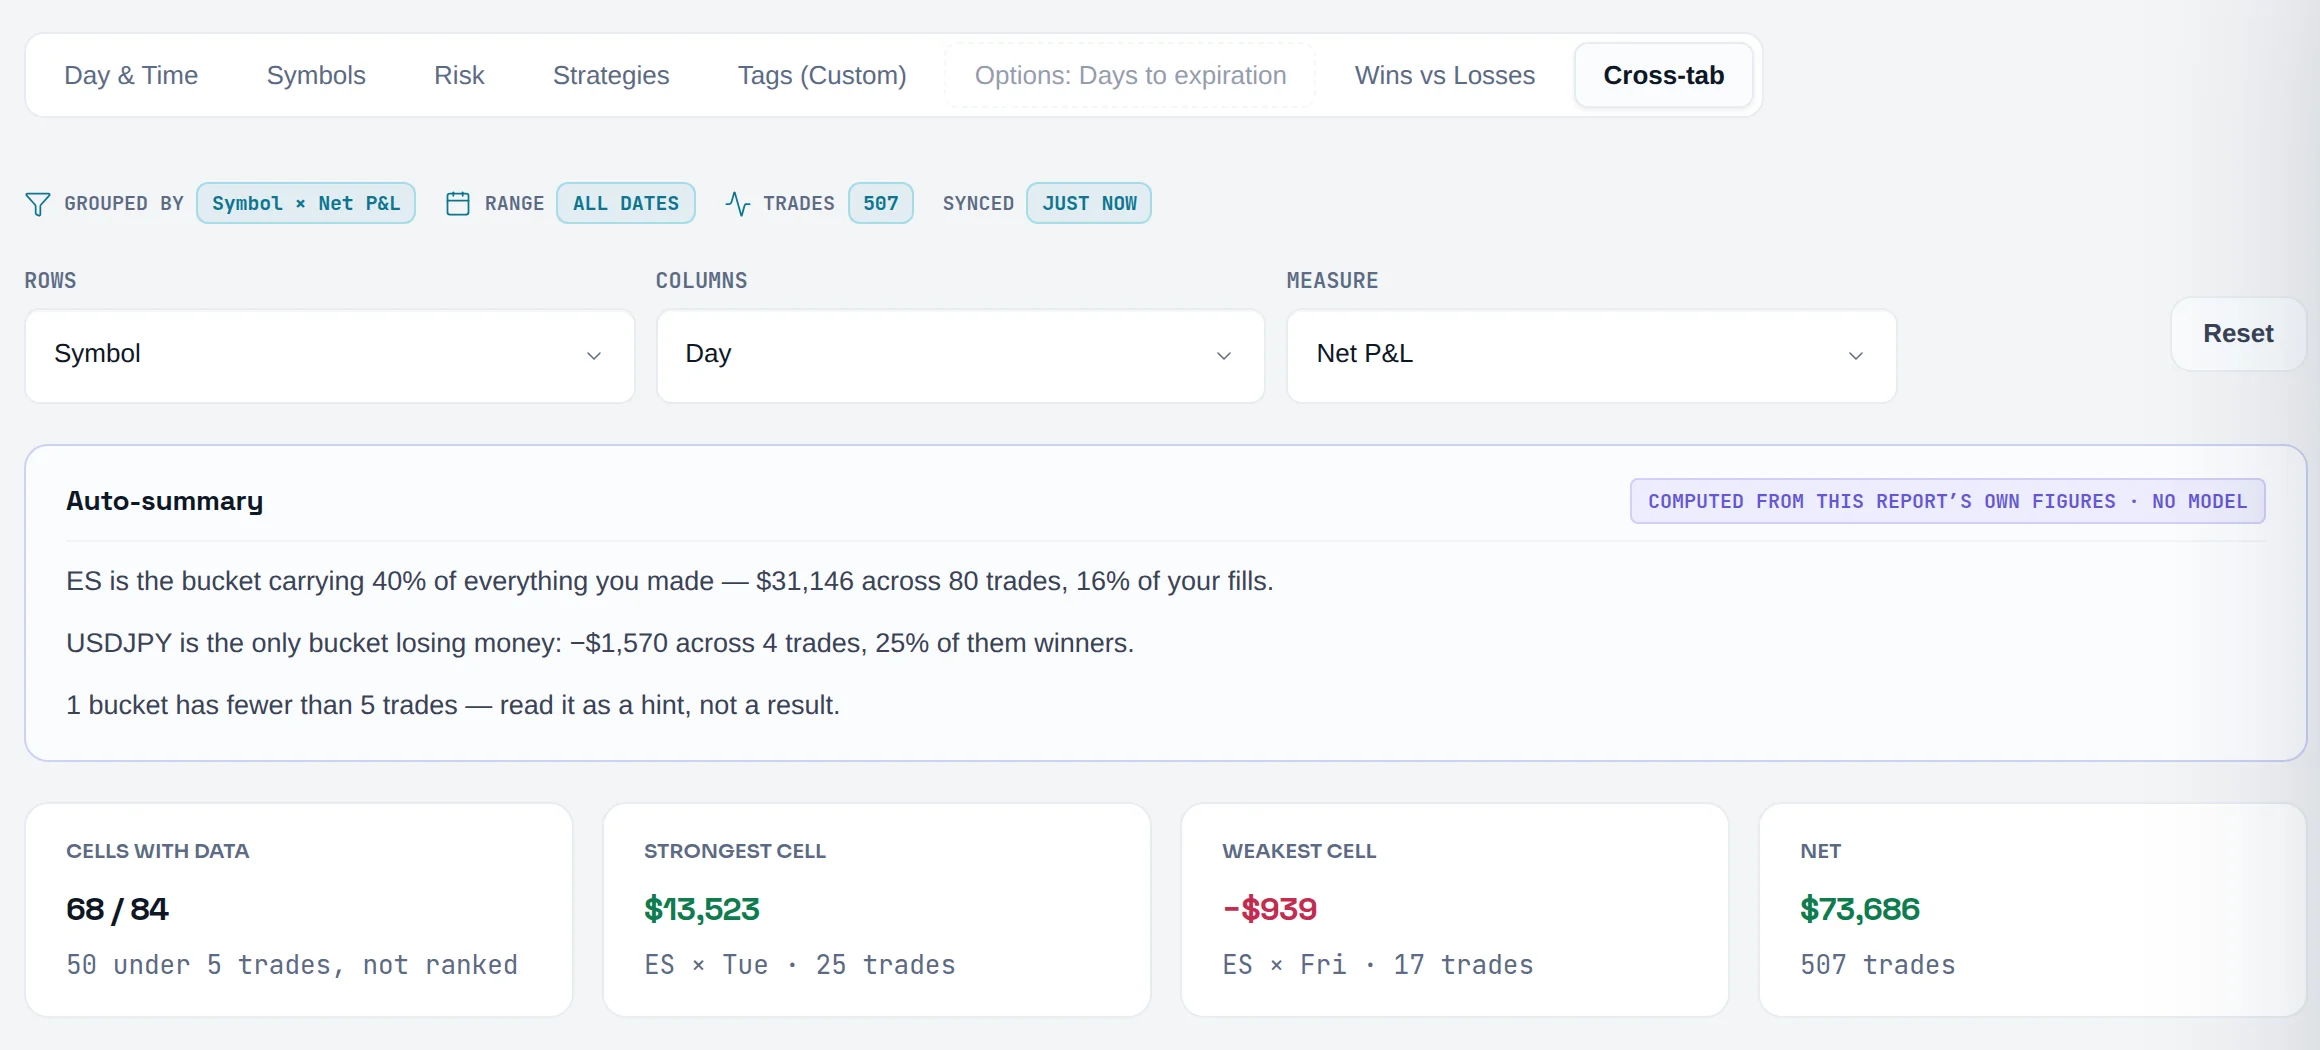Select the Cross-tab tab
2320x1050 pixels.
click(1663, 75)
